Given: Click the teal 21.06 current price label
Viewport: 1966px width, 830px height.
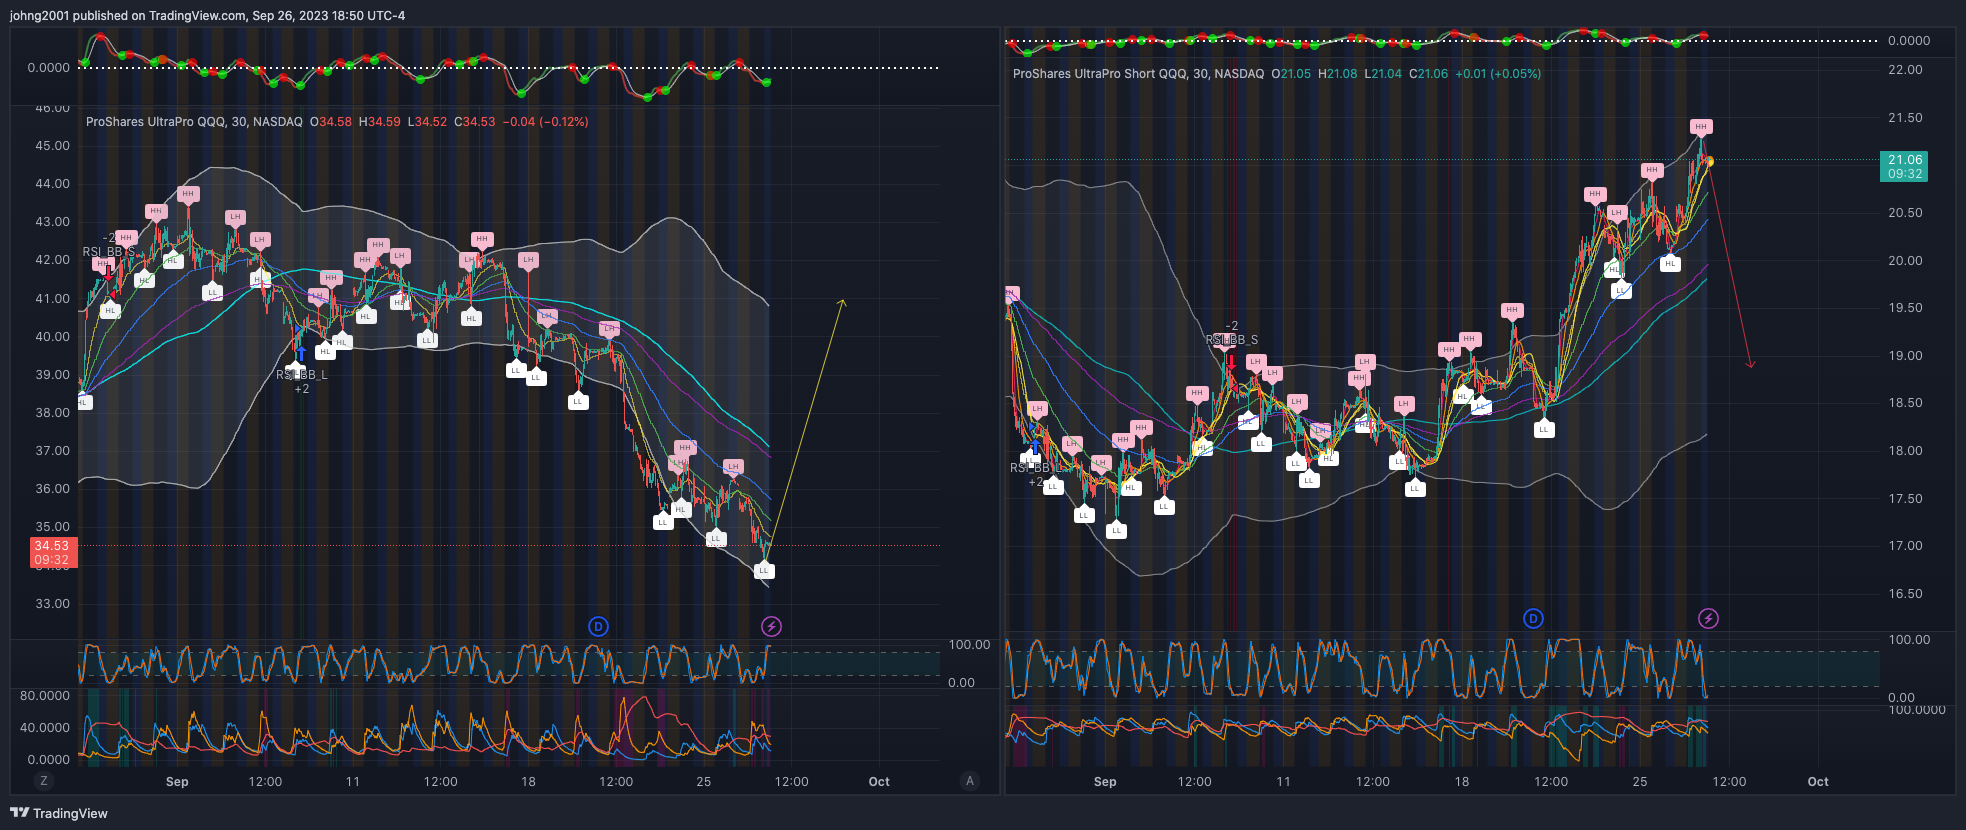Looking at the screenshot, I should [1904, 166].
